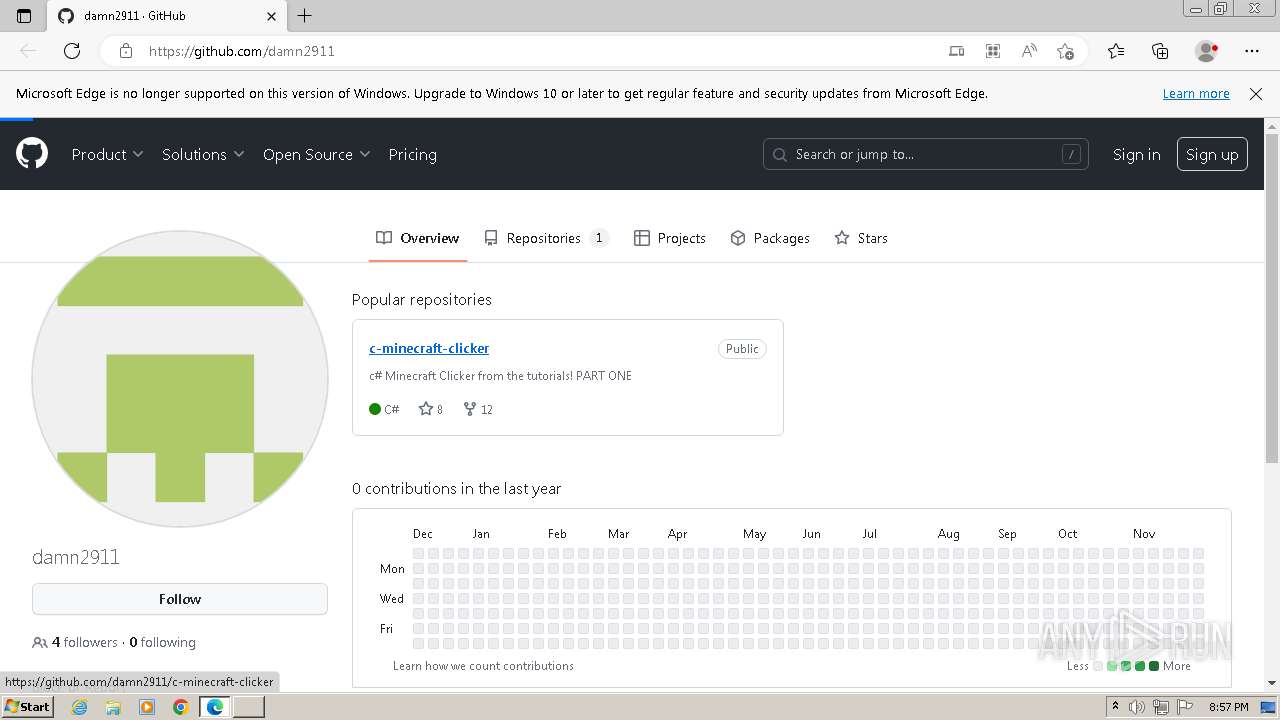The width and height of the screenshot is (1280, 720).
Task: Click the browser address bar URL
Action: tap(241, 51)
